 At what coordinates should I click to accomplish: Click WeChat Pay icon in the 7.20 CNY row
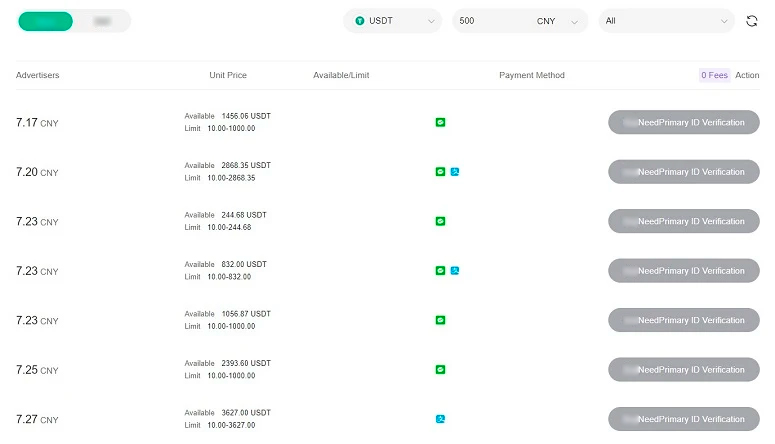(440, 172)
